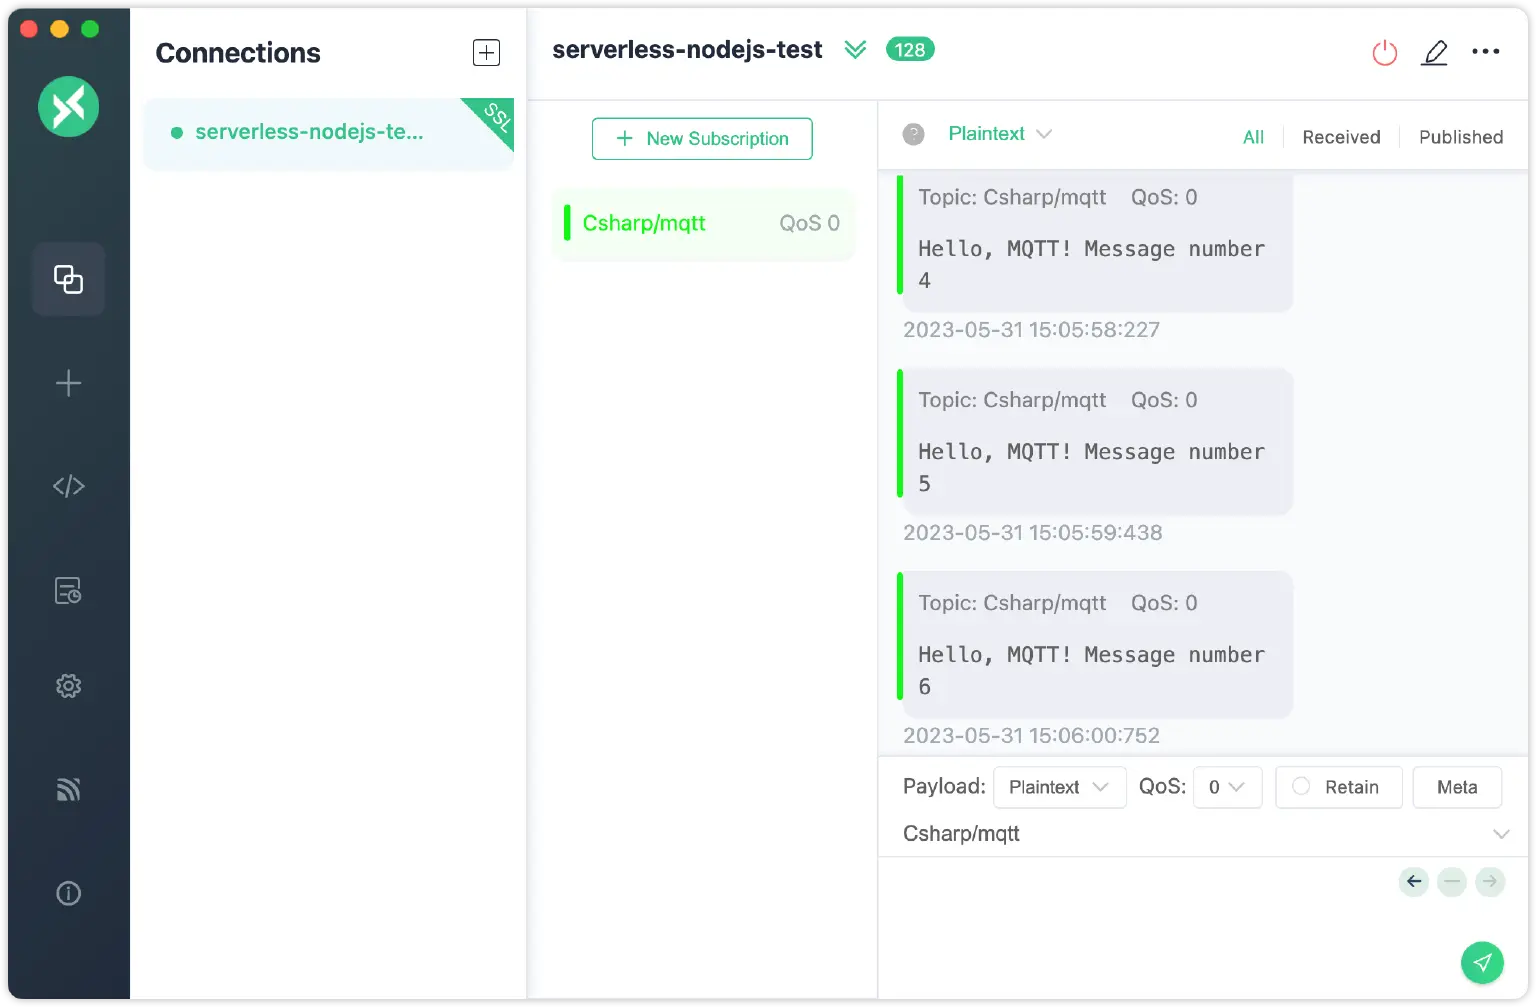This screenshot has height=1007, width=1536.
Task: Open the Settings gear in sidebar
Action: 68,686
